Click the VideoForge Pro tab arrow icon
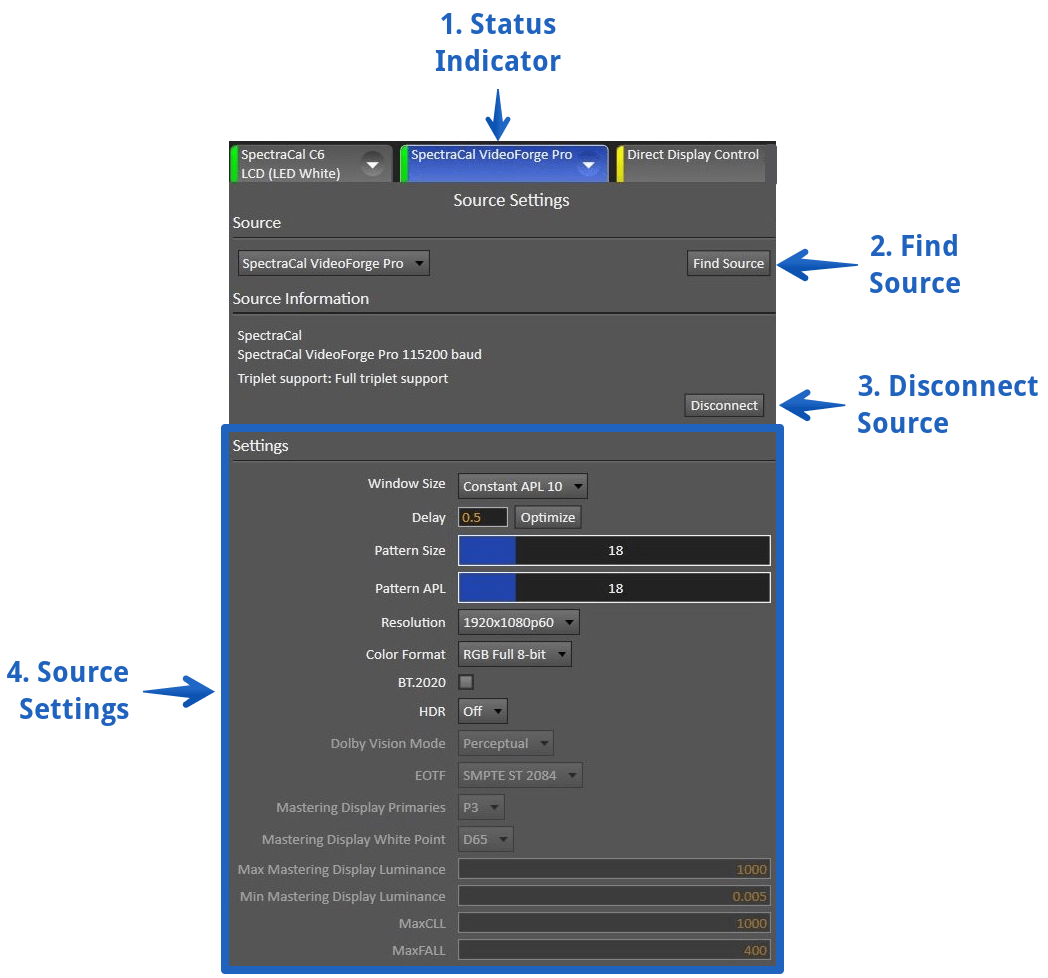Image resolution: width=1048 pixels, height=978 pixels. click(589, 165)
